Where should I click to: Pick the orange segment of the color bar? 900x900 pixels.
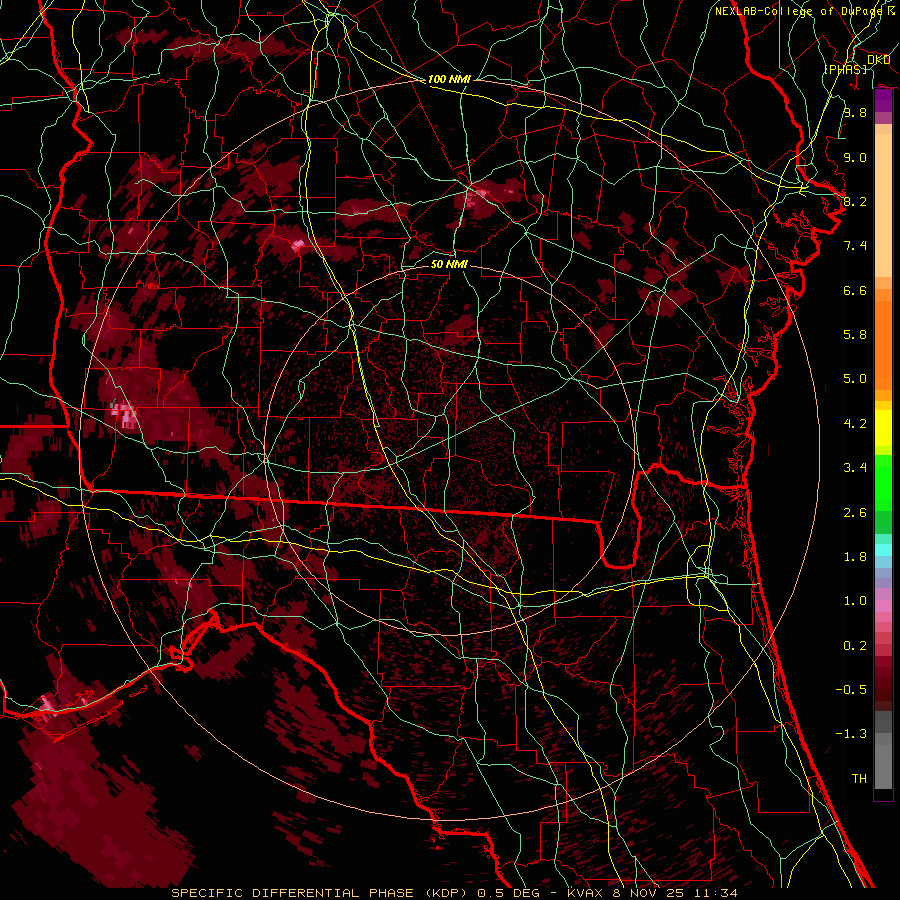click(x=883, y=344)
